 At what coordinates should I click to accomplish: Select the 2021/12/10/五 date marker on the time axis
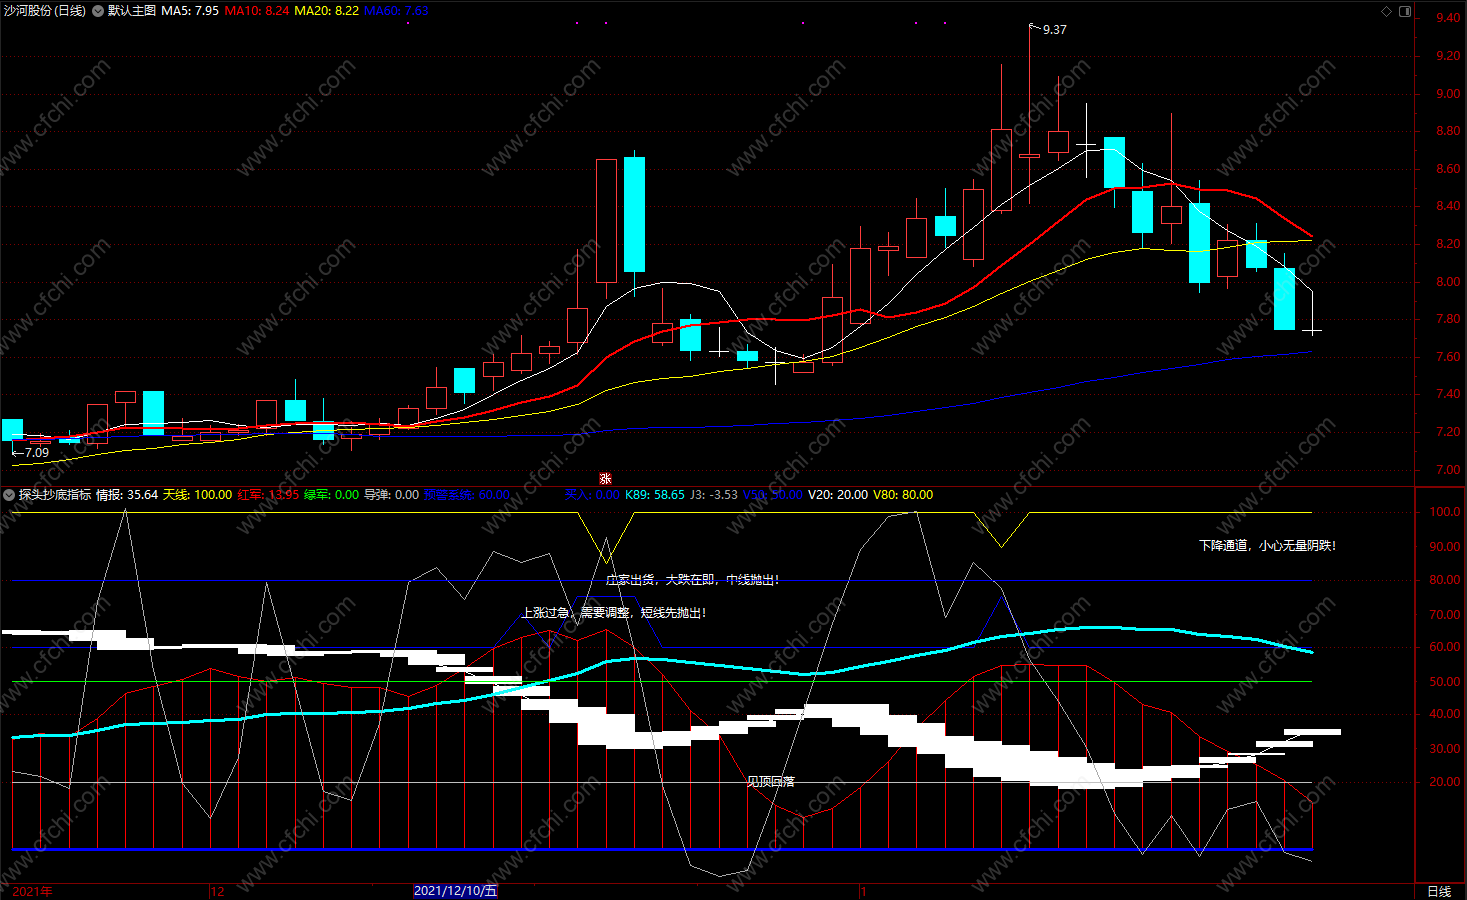click(455, 891)
